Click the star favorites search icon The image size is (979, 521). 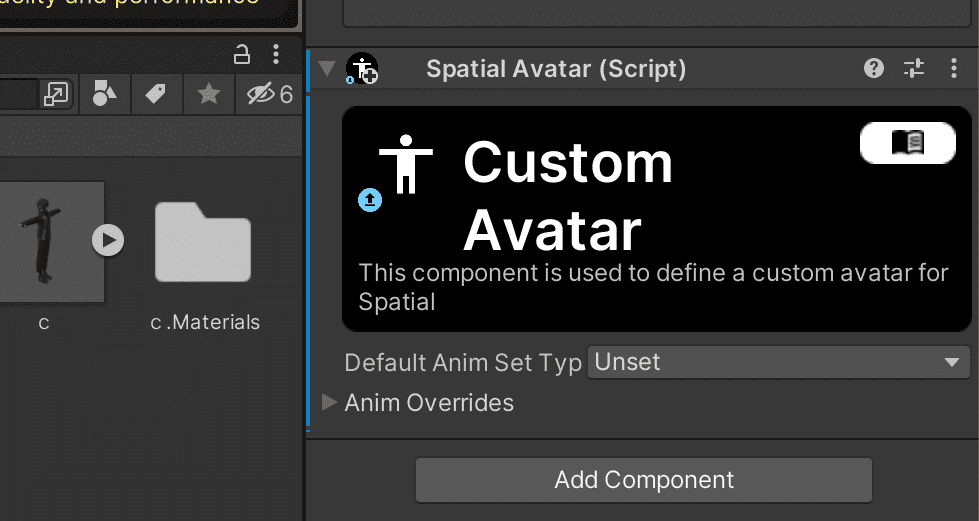point(209,95)
